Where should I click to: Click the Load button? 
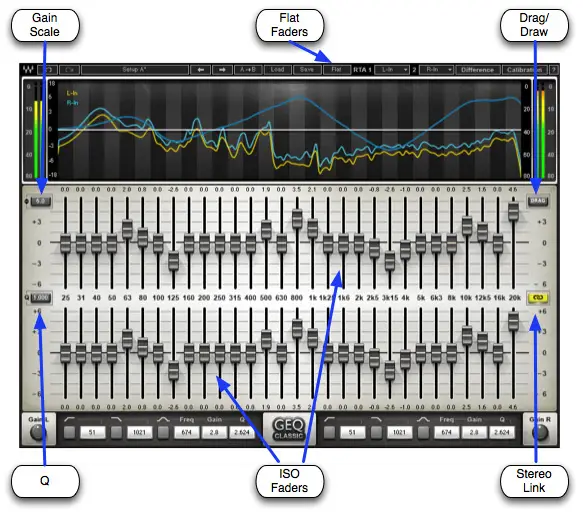click(277, 70)
